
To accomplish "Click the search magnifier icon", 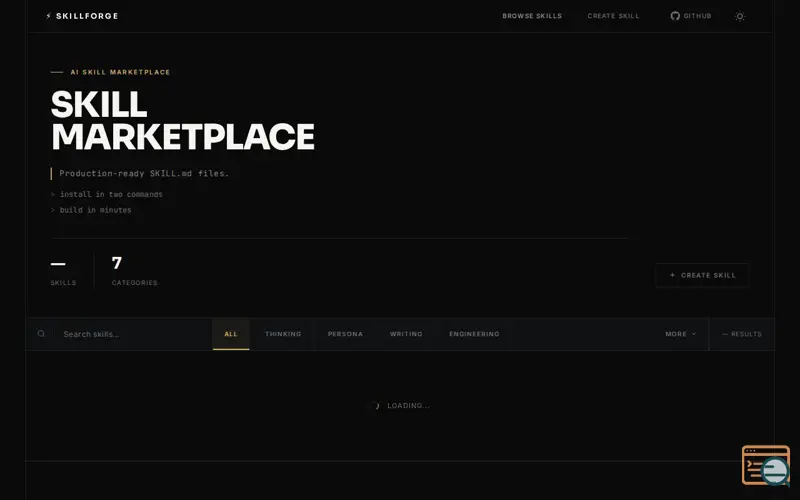I will coord(41,334).
